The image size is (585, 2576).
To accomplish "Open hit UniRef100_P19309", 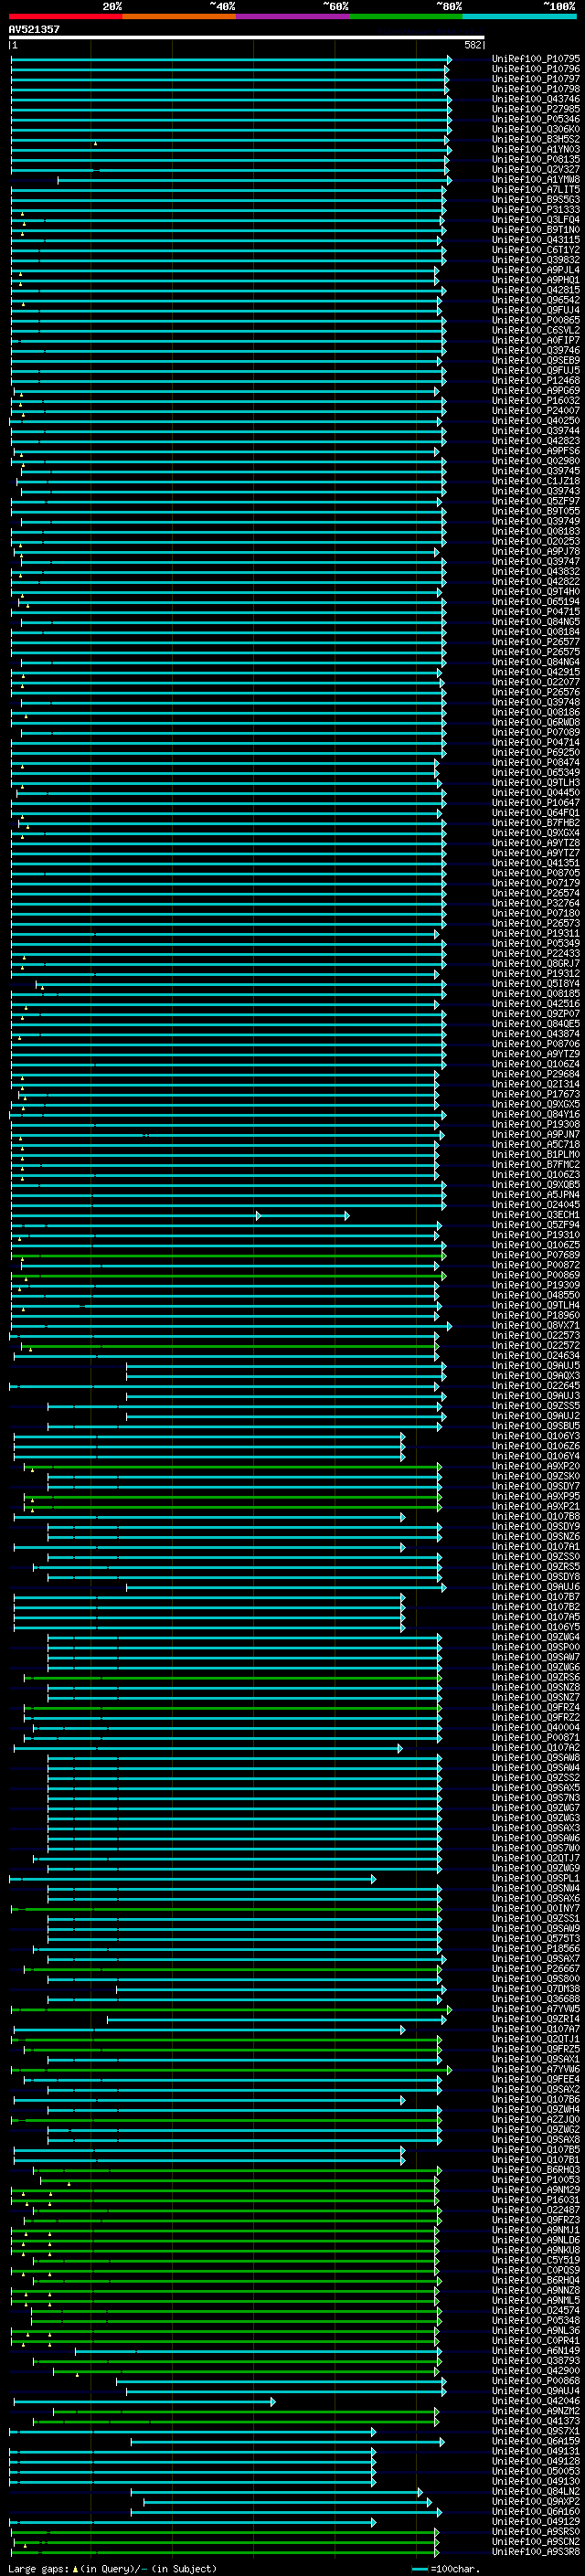I will pos(536,1285).
